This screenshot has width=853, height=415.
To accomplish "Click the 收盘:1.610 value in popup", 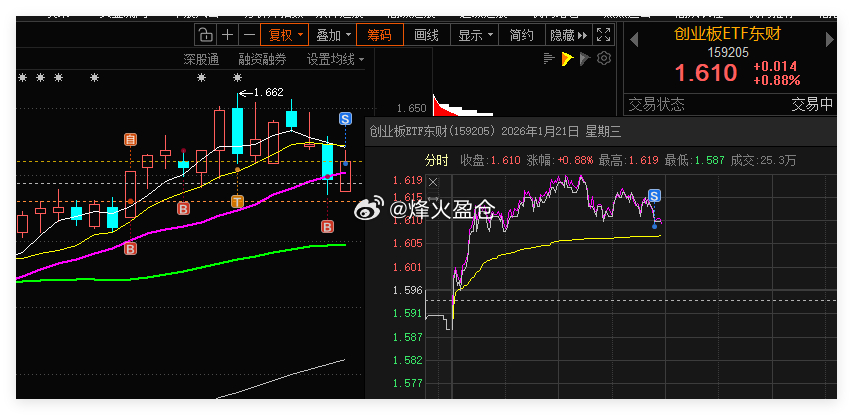I will coord(491,160).
